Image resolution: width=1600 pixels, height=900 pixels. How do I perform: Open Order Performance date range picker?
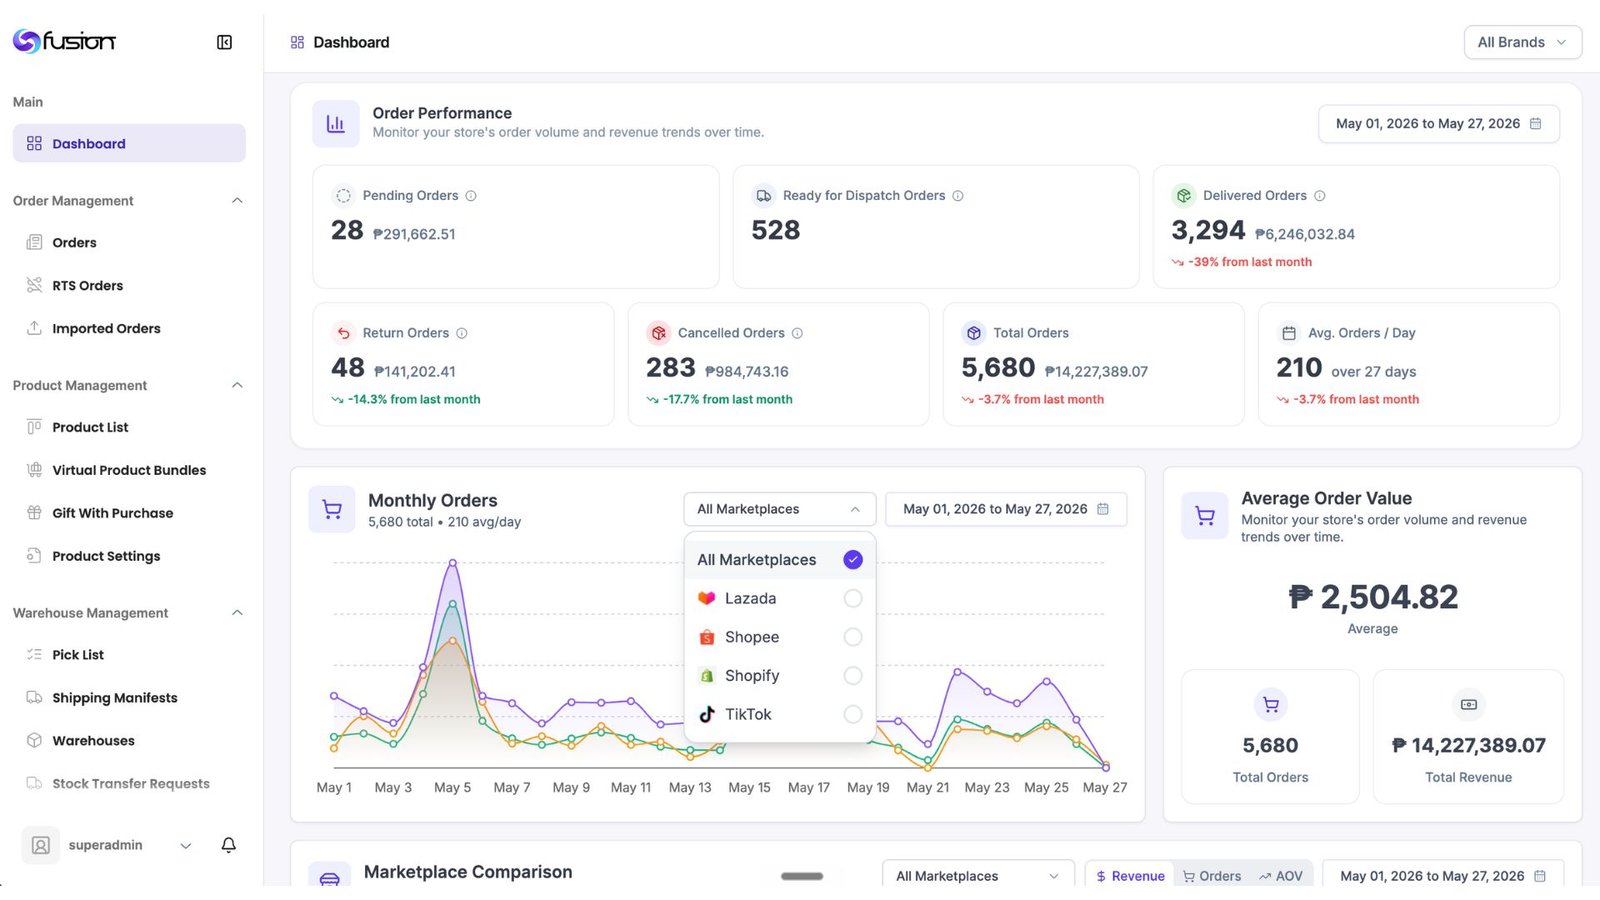1438,124
